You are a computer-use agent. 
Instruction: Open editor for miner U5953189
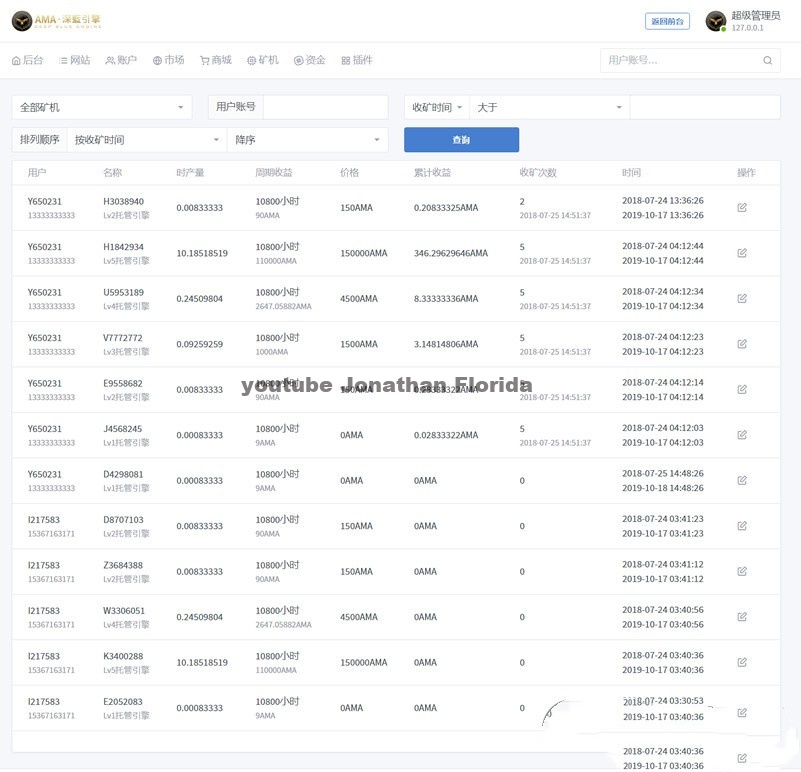coord(742,299)
